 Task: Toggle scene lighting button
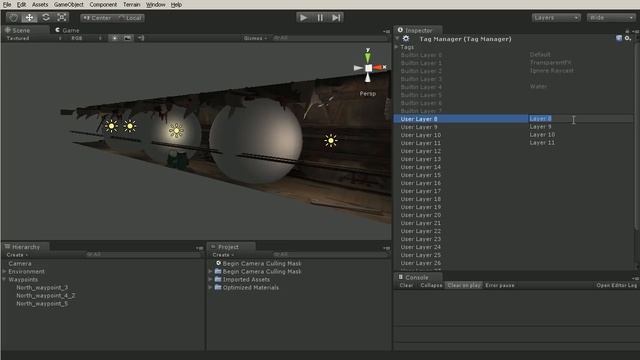point(115,38)
